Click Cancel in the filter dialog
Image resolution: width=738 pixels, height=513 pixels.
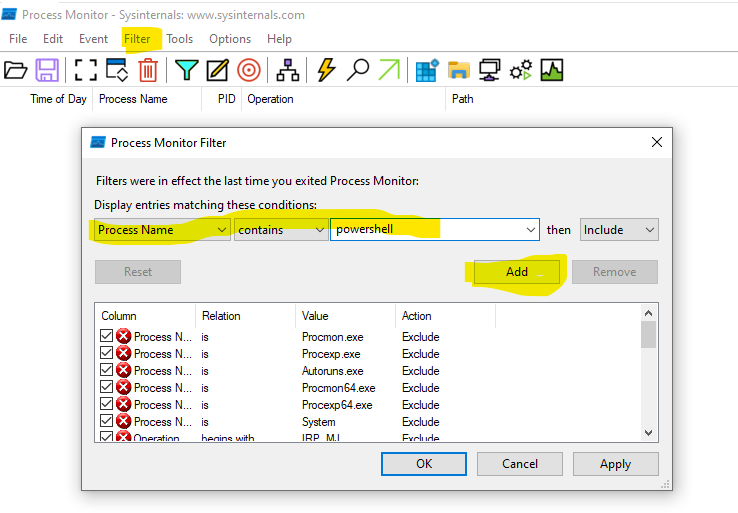(x=520, y=464)
